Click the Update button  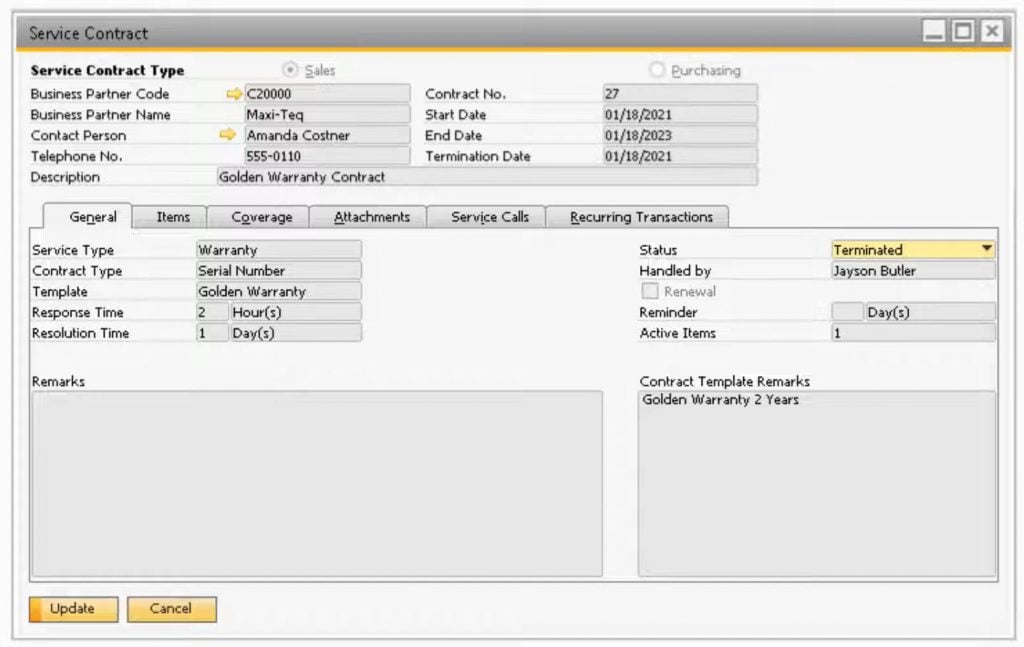click(x=71, y=608)
